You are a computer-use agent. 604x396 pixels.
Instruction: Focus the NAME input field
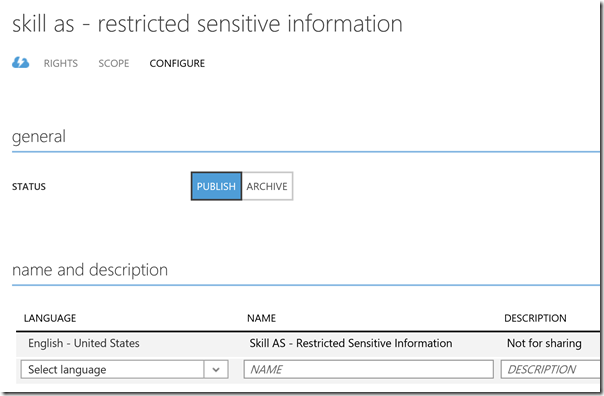tap(369, 369)
